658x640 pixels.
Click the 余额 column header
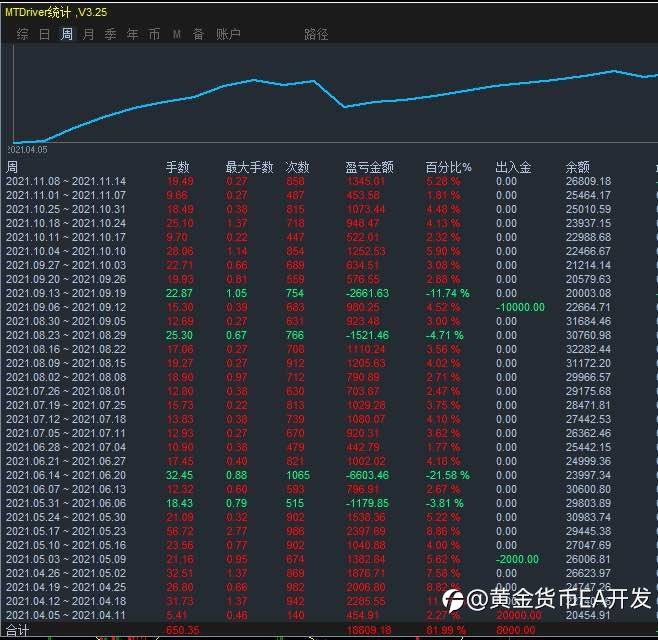coord(577,167)
